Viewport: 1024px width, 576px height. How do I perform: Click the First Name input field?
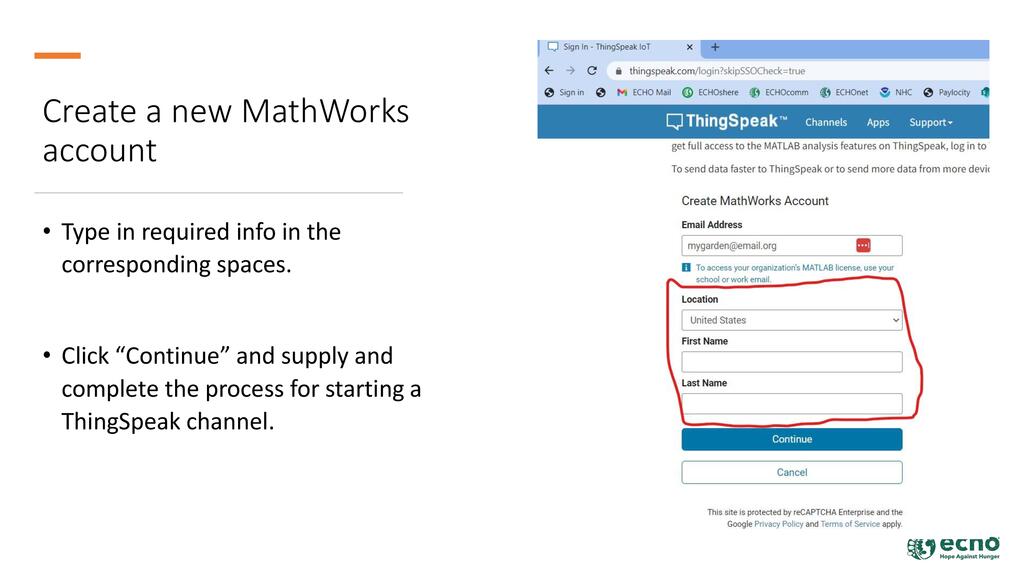tap(791, 362)
